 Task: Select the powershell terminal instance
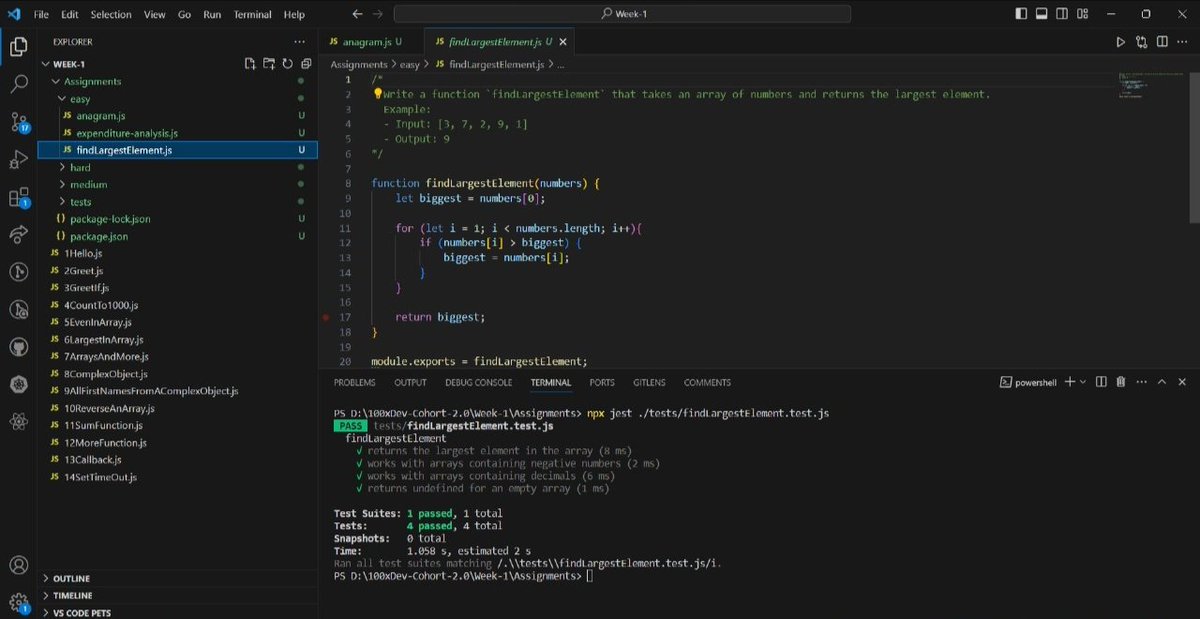point(1028,382)
